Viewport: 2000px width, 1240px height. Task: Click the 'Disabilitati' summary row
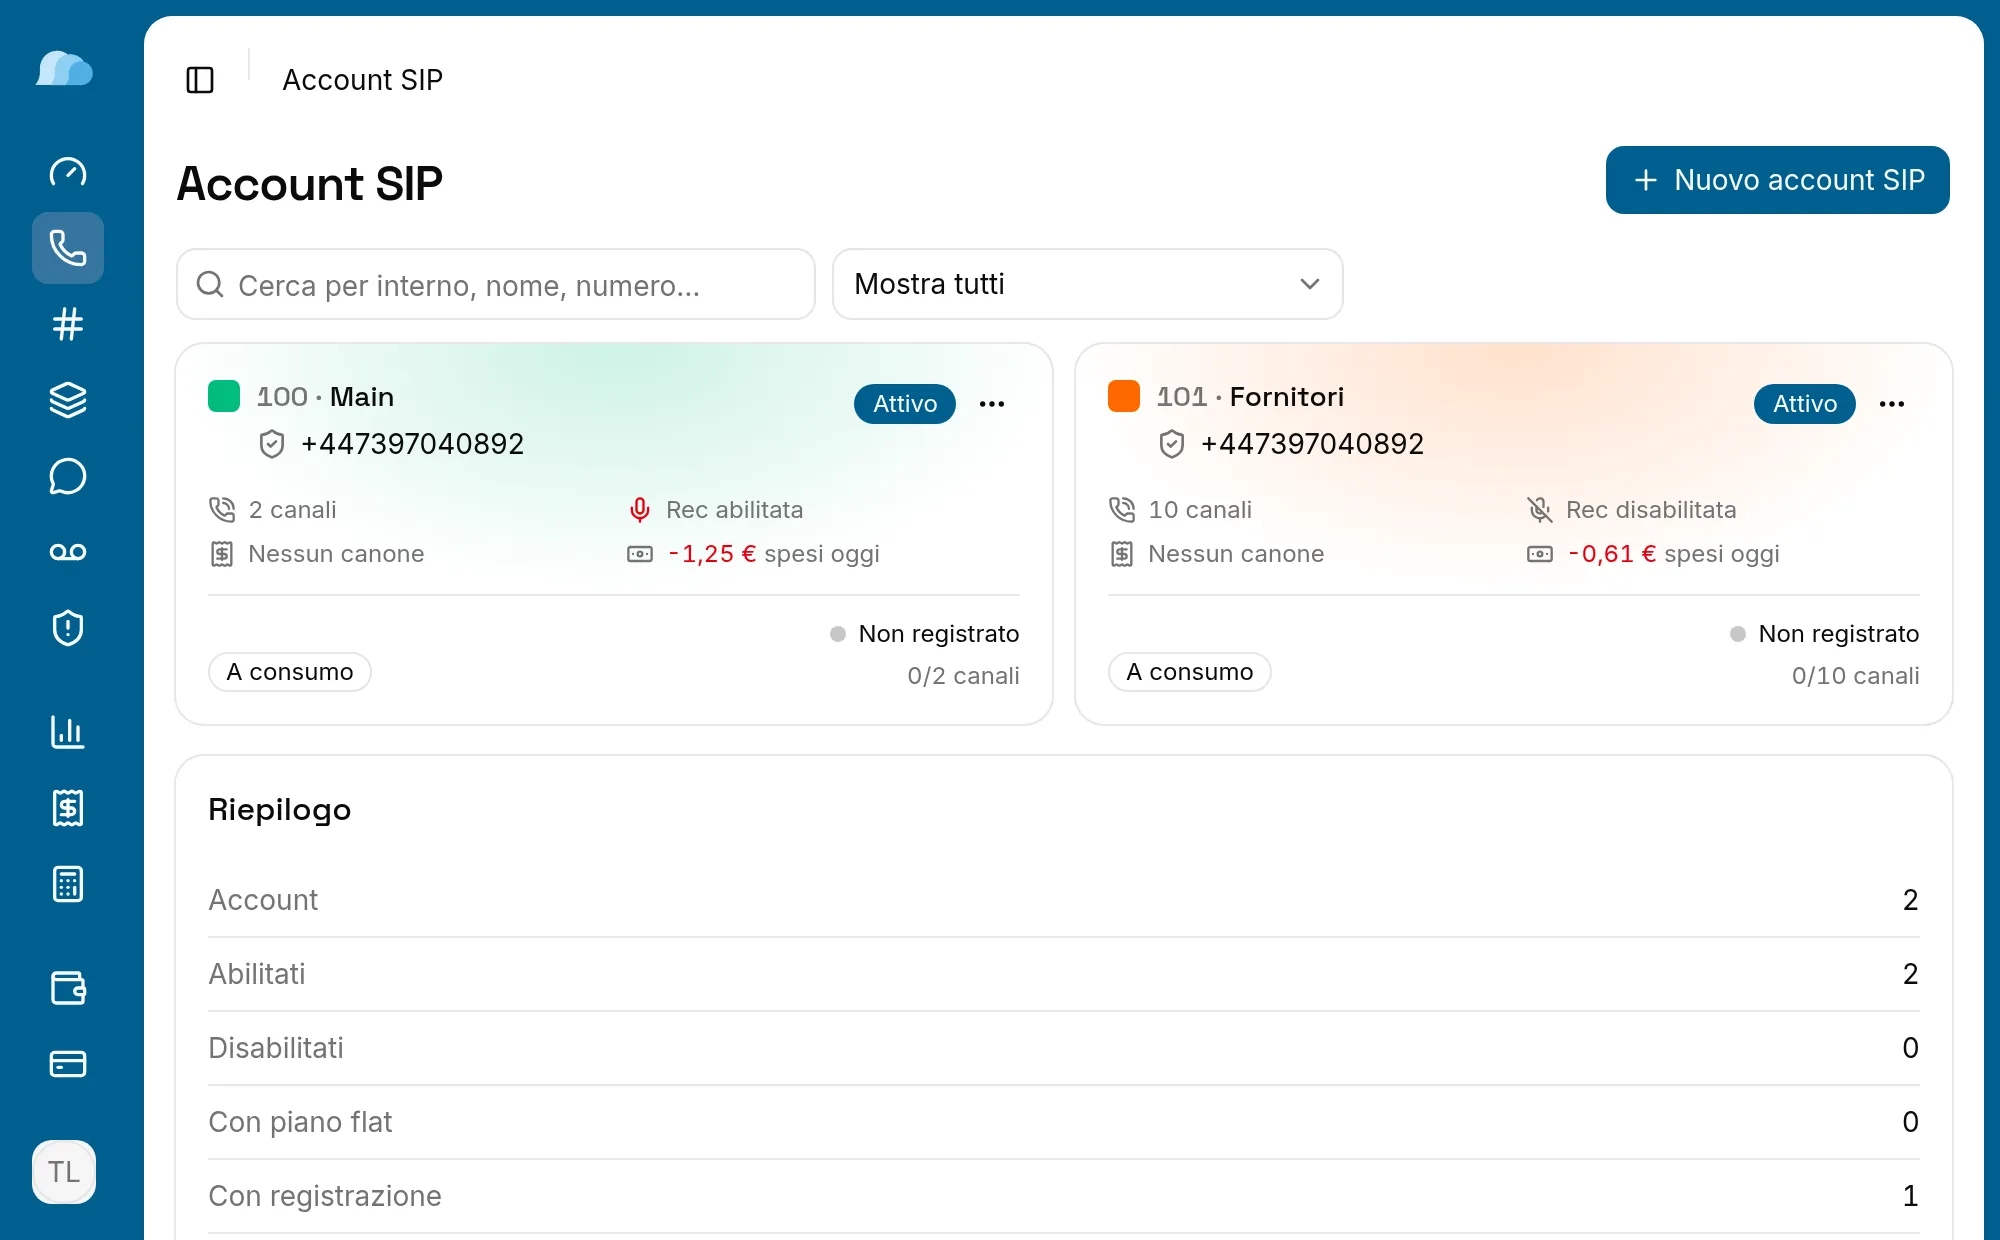(x=1064, y=1048)
